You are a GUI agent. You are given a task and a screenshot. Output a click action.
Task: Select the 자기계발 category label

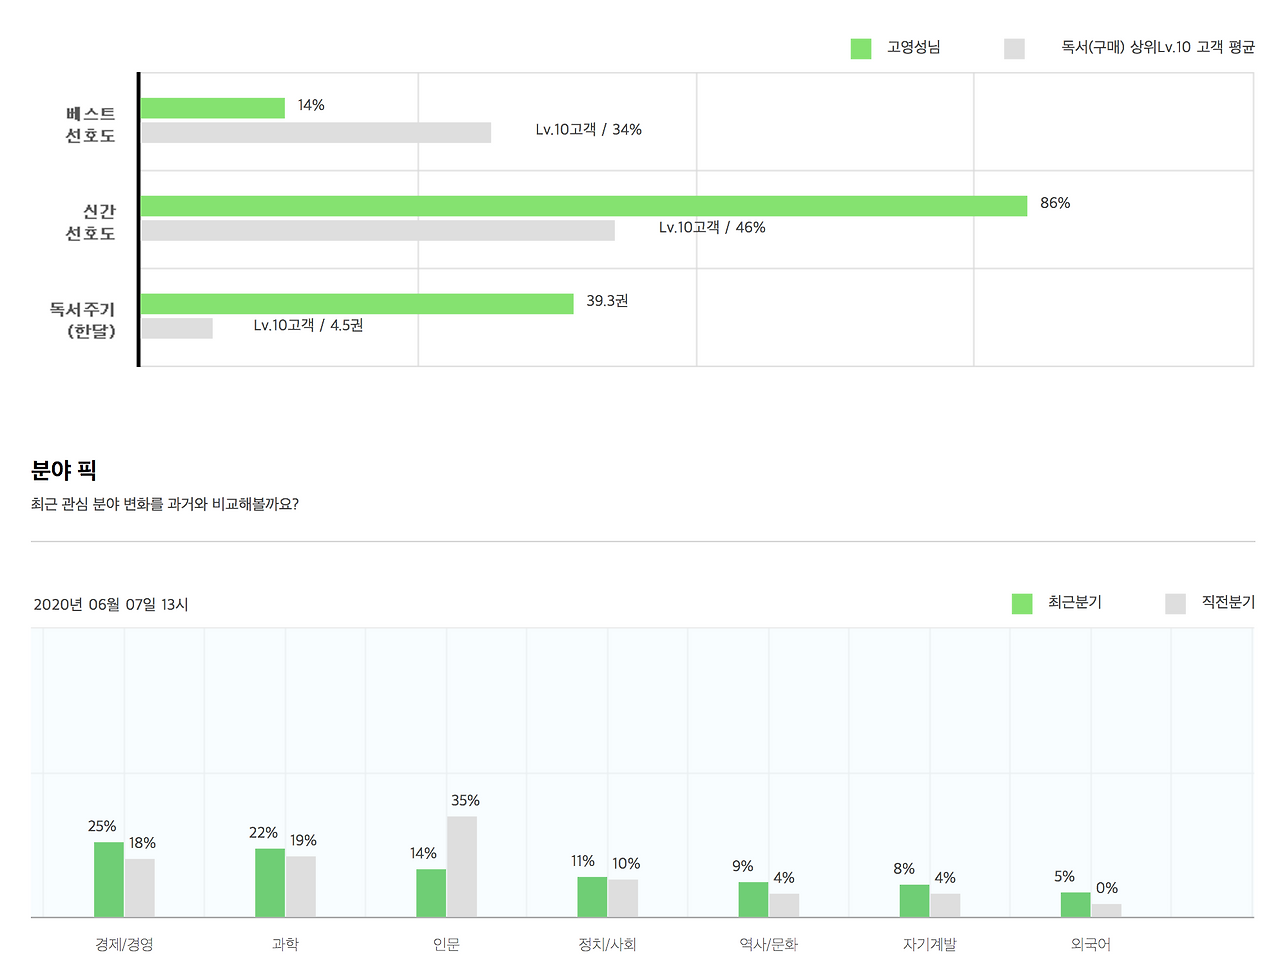pyautogui.click(x=929, y=944)
